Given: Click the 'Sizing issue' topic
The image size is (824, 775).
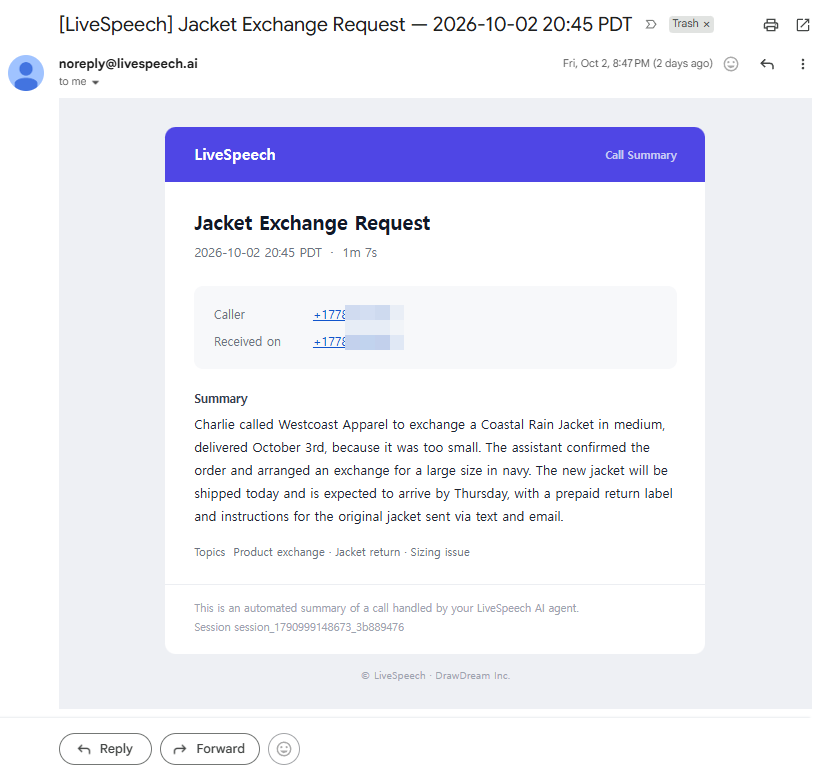Looking at the screenshot, I should [440, 552].
